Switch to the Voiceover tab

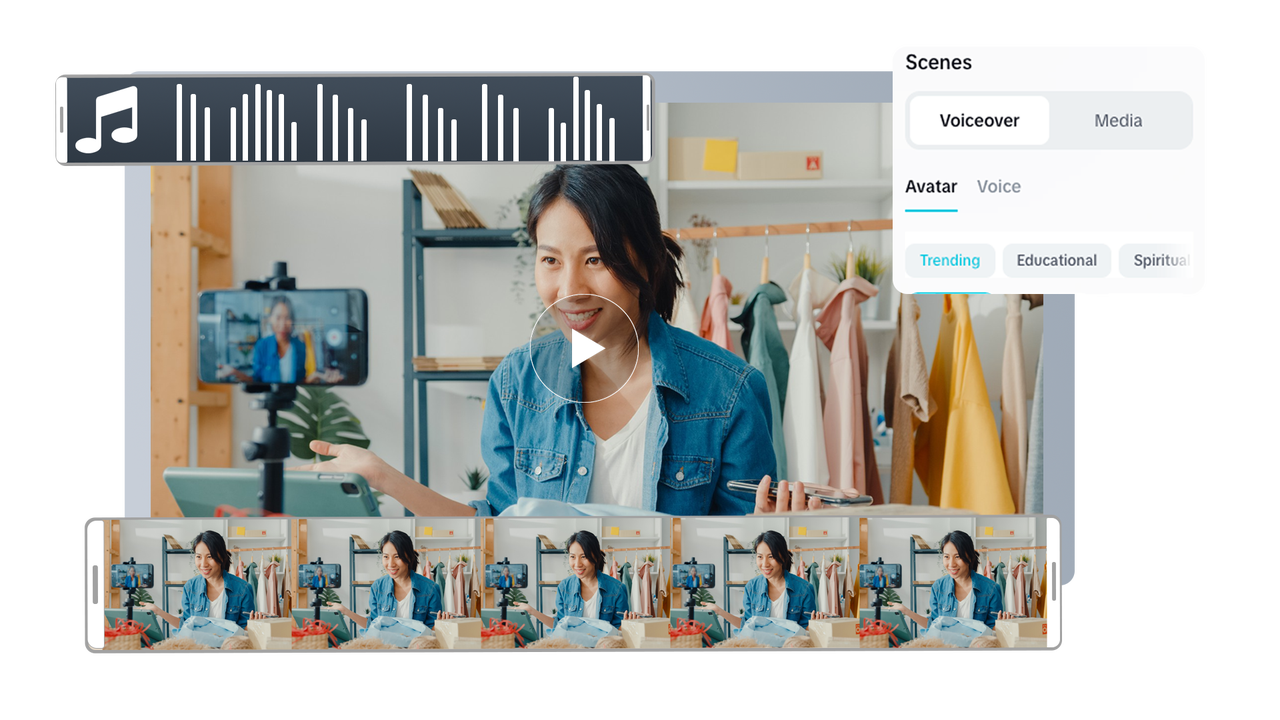(977, 120)
